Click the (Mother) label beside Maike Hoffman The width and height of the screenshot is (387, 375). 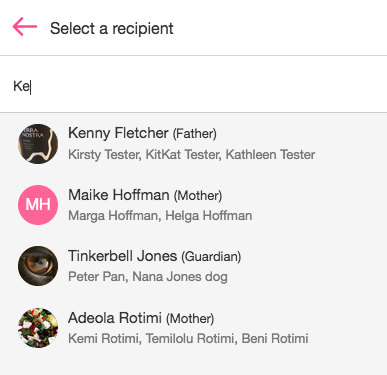pos(198,195)
